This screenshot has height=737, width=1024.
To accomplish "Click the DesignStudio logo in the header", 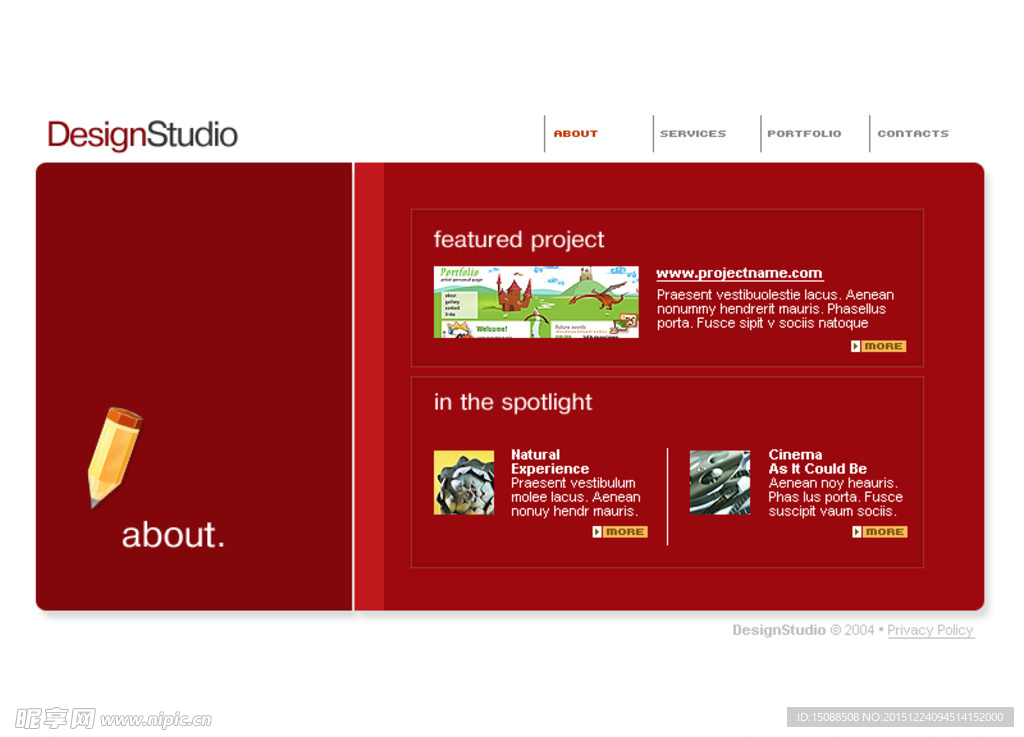I will coord(143,135).
